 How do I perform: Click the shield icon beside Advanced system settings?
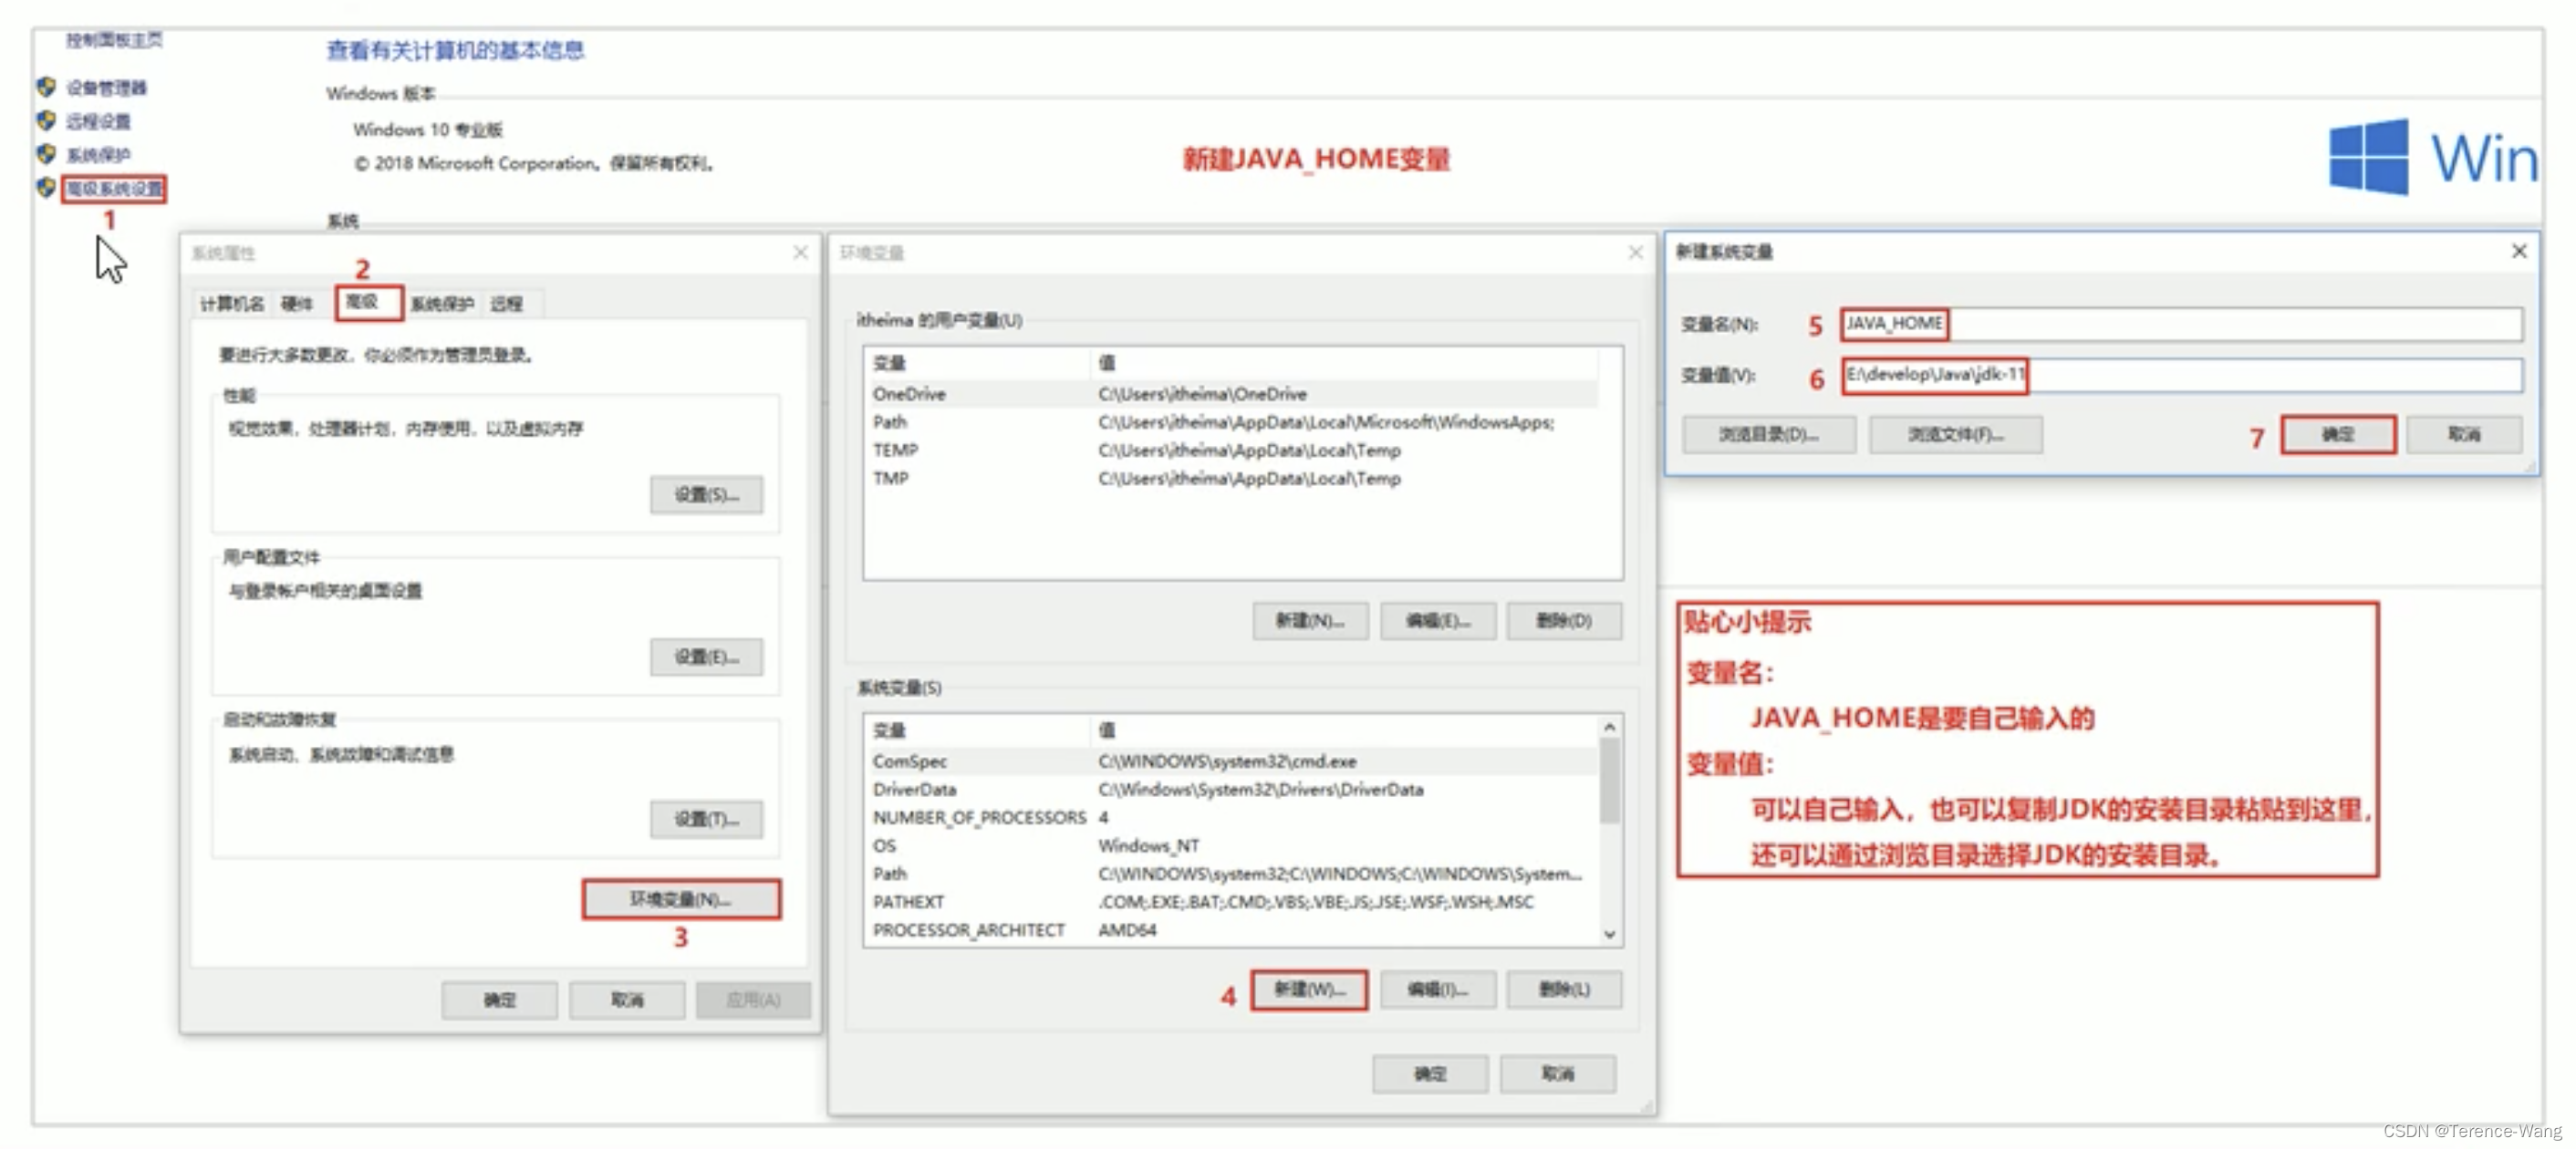pyautogui.click(x=46, y=187)
